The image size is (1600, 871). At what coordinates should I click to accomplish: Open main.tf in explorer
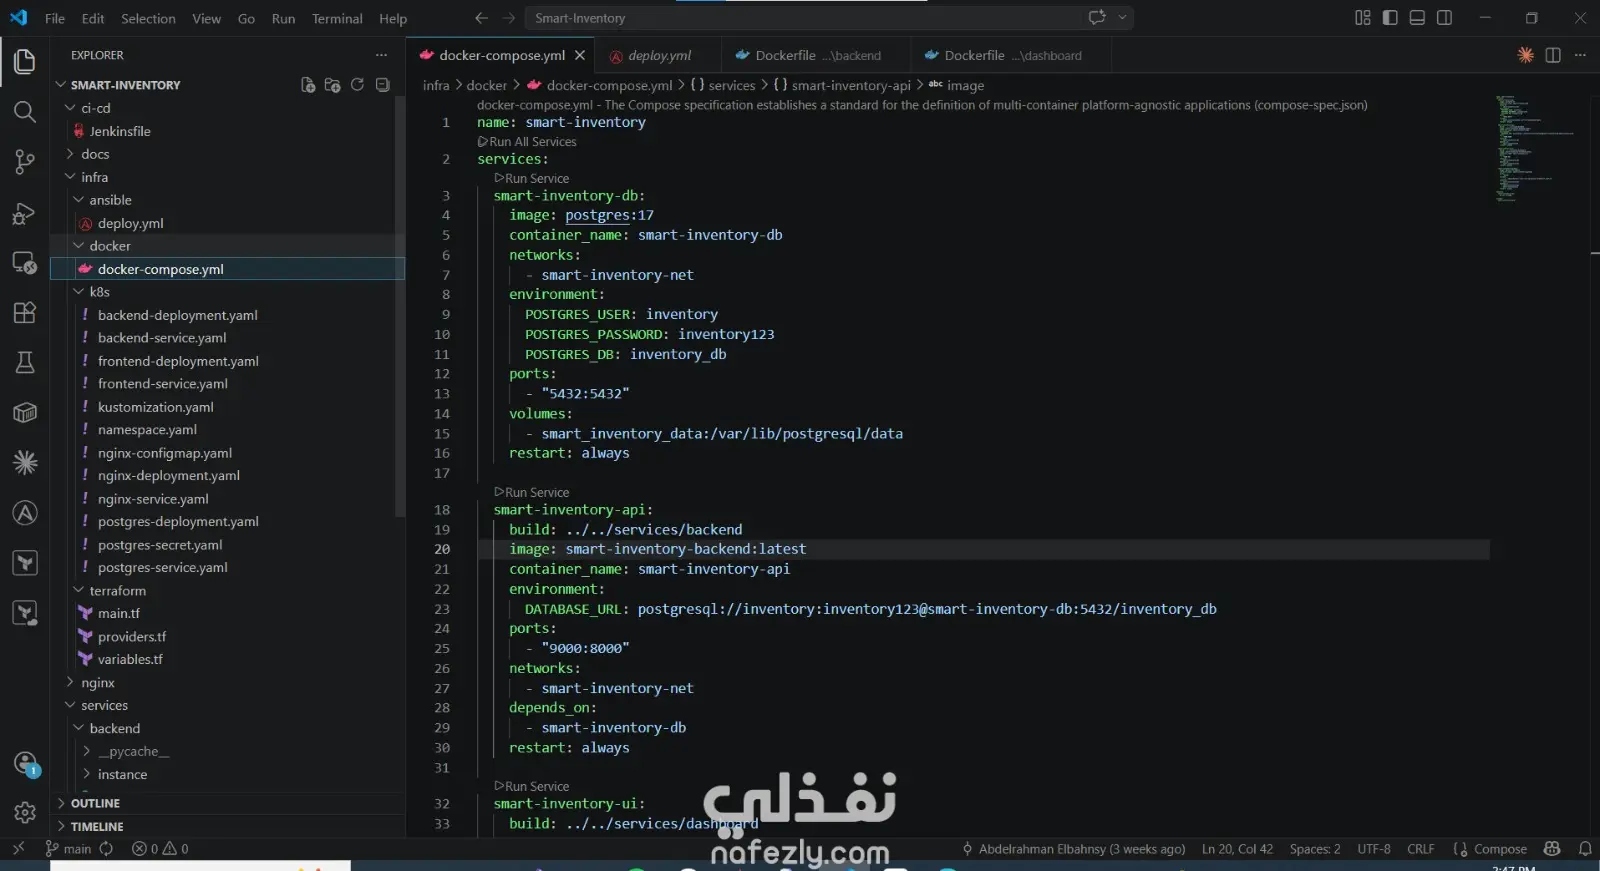(x=119, y=614)
